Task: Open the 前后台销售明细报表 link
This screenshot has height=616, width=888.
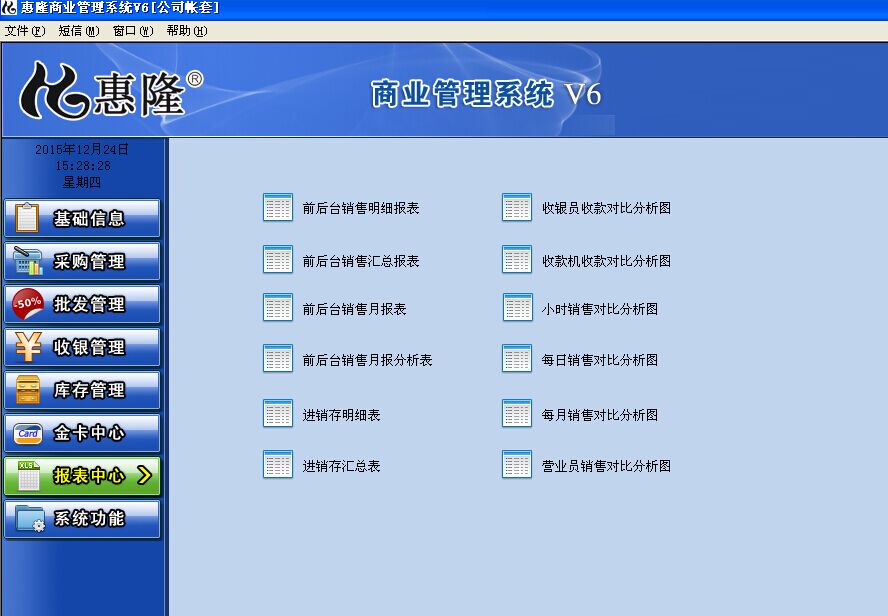Action: tap(361, 208)
